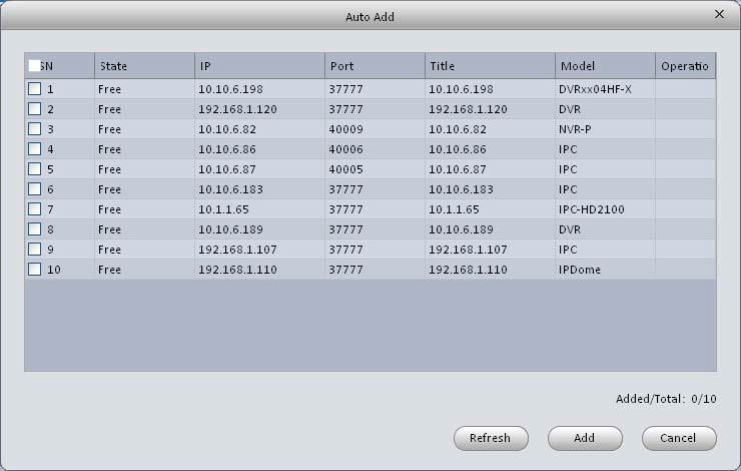Click the Refresh button

(491, 438)
